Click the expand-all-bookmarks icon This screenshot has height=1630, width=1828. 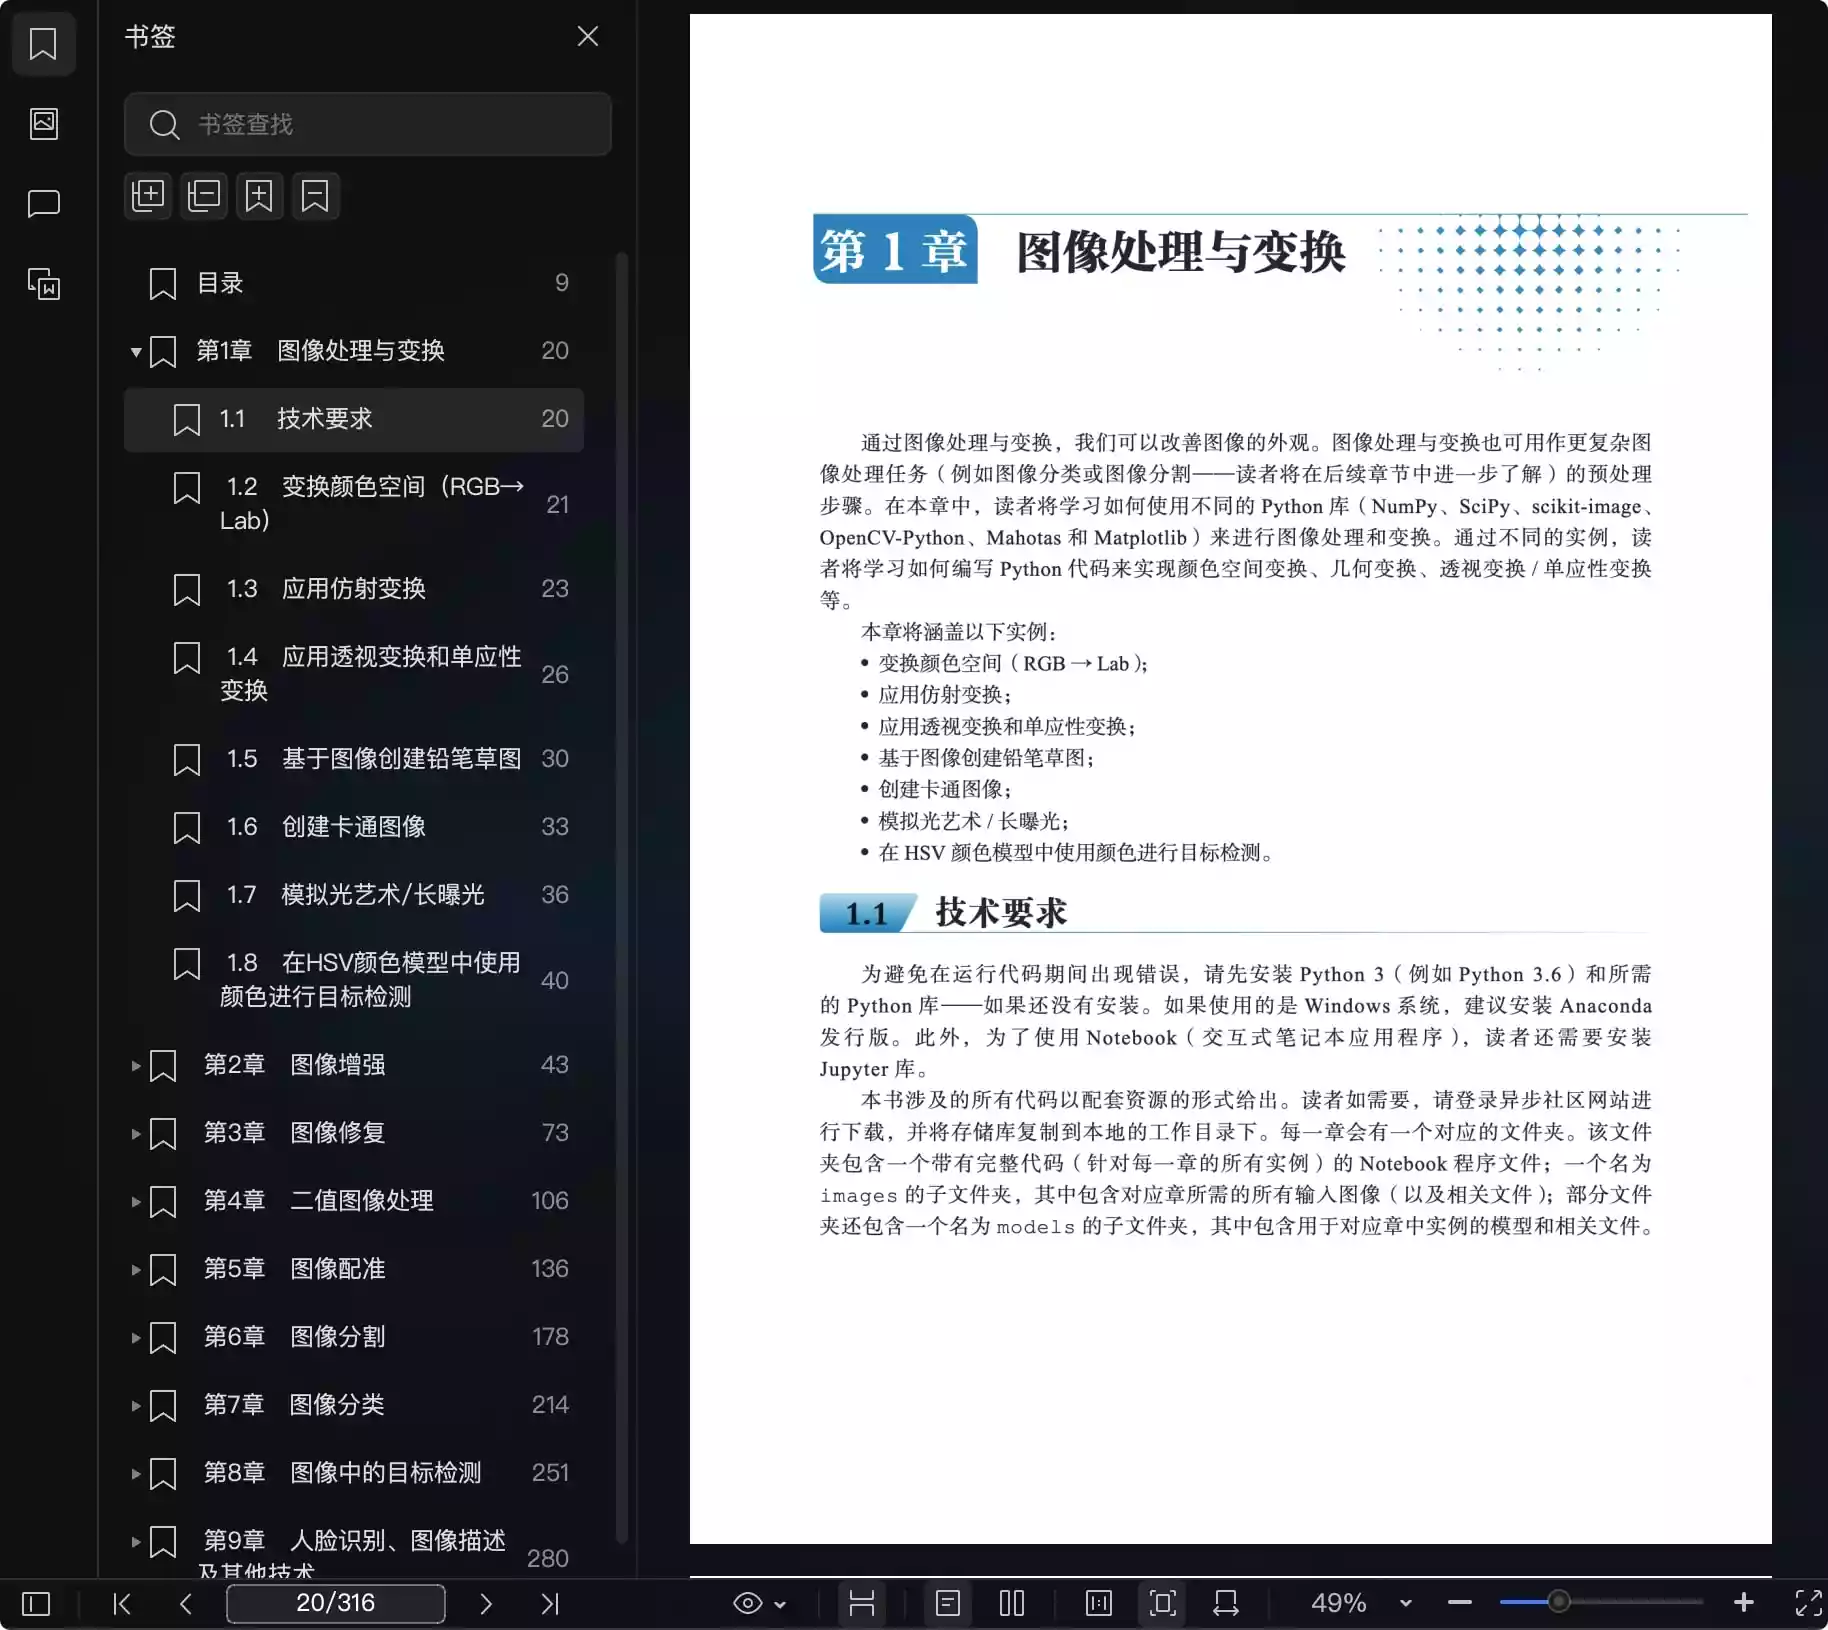pos(148,196)
